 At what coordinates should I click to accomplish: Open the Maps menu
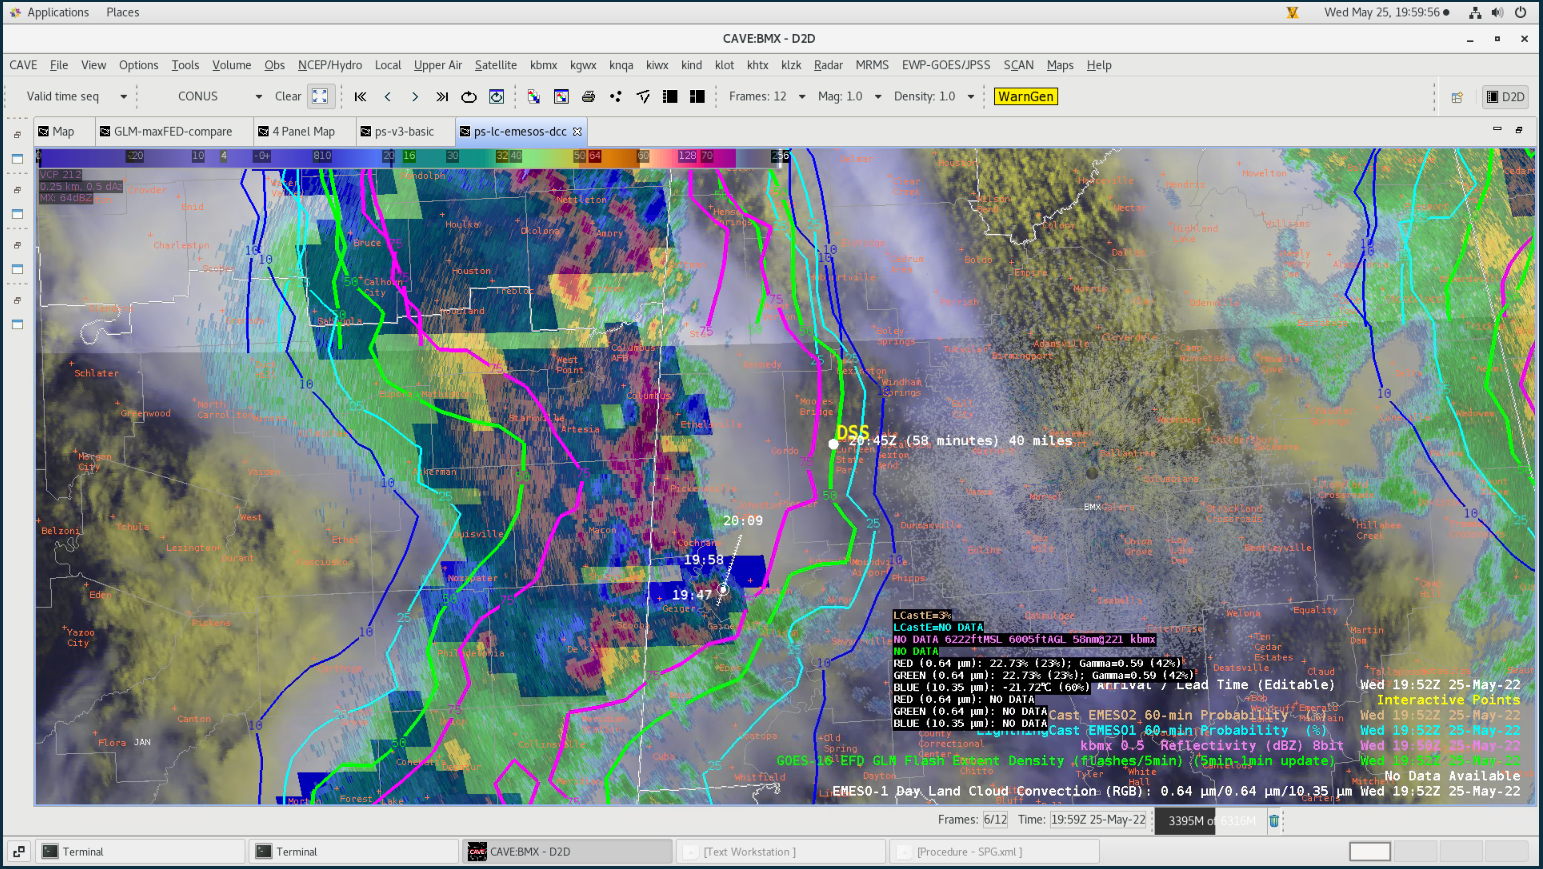(1059, 65)
